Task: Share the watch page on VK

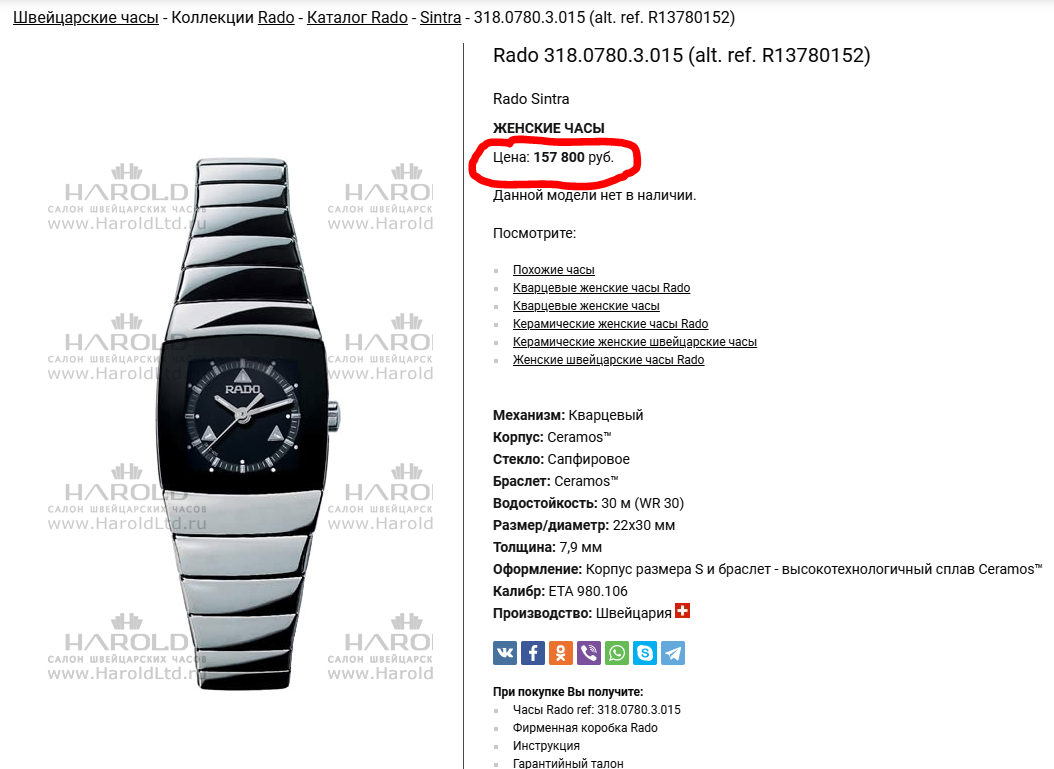Action: [x=505, y=653]
